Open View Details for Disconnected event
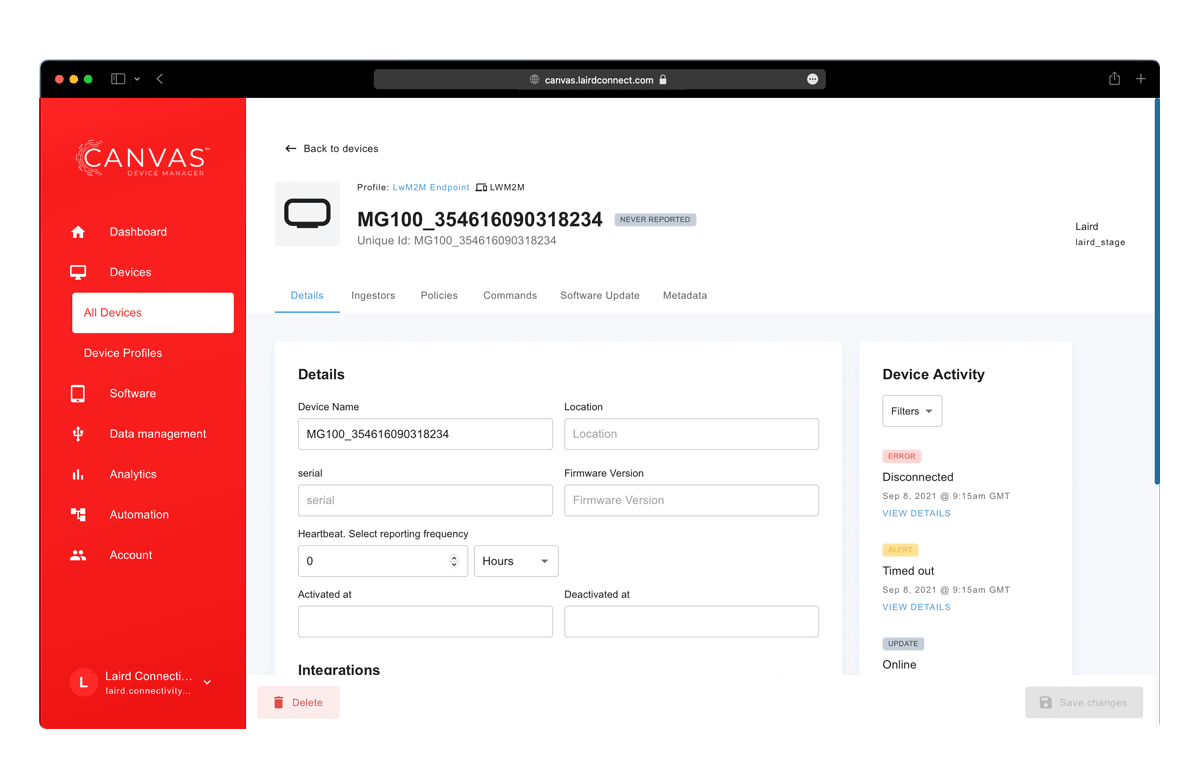This screenshot has width=1200, height=783. 916,514
